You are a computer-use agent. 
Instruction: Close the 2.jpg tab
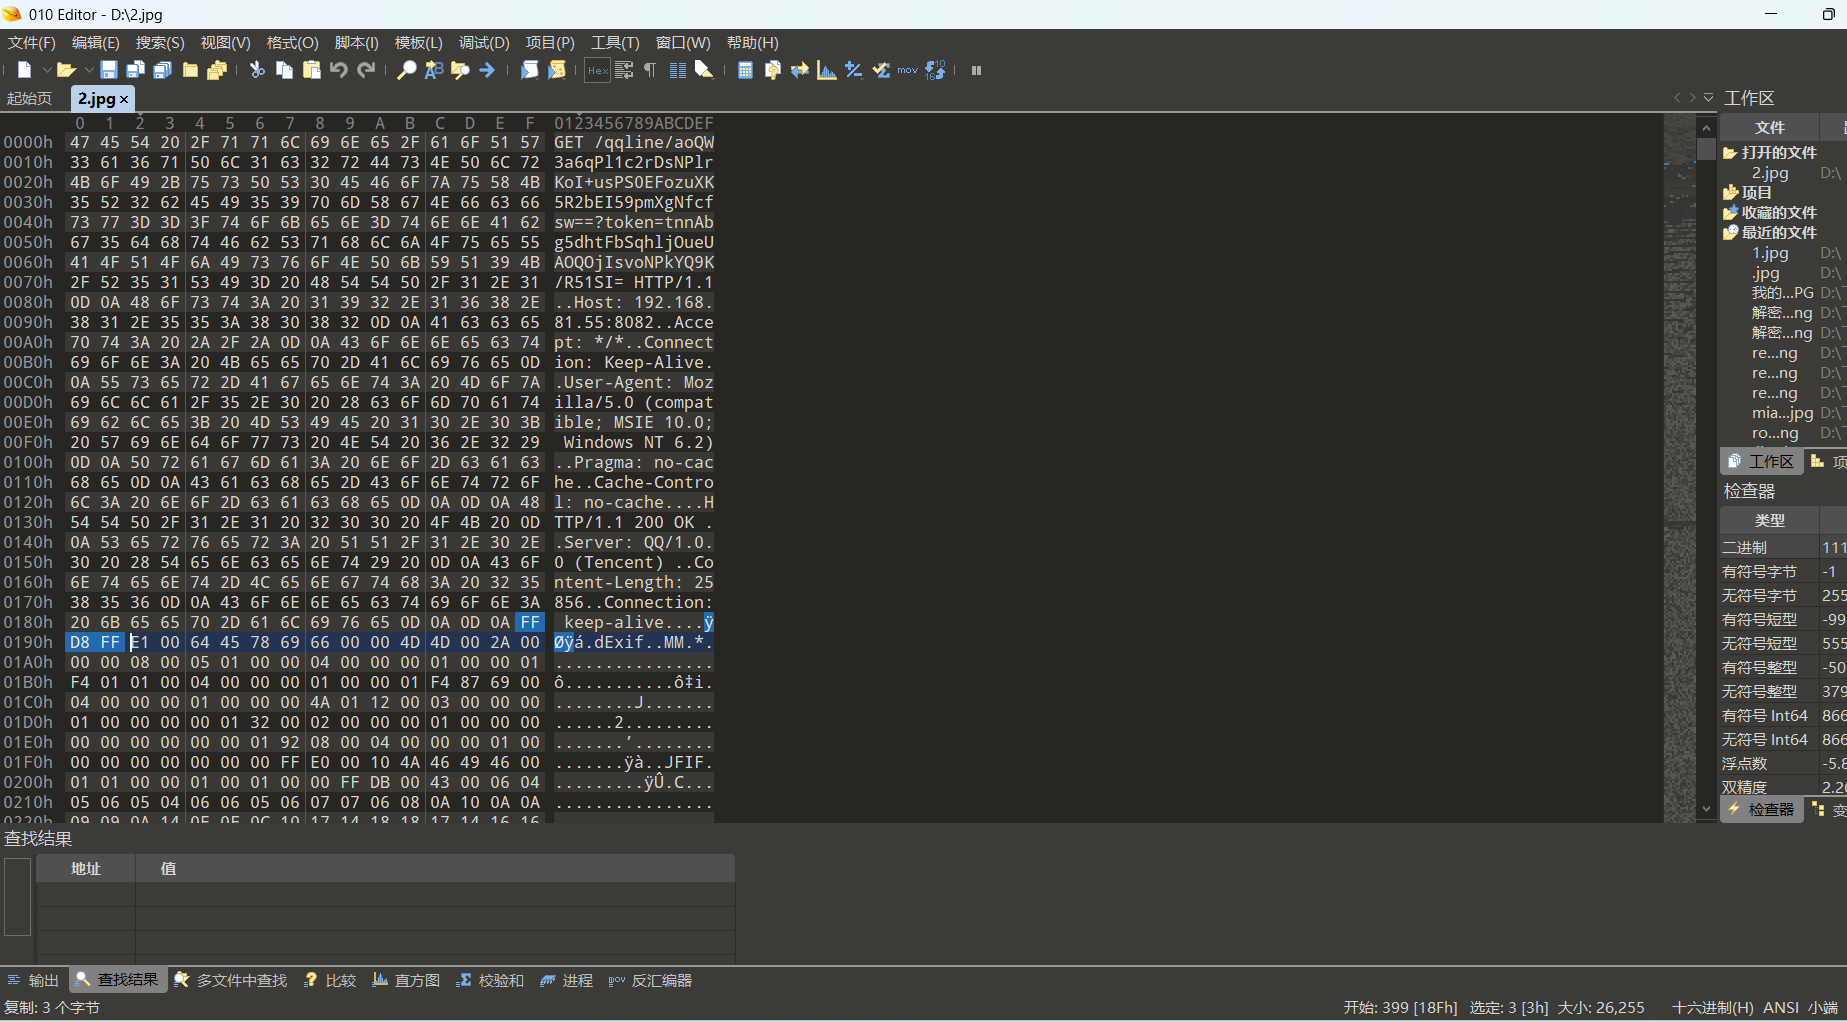(124, 99)
